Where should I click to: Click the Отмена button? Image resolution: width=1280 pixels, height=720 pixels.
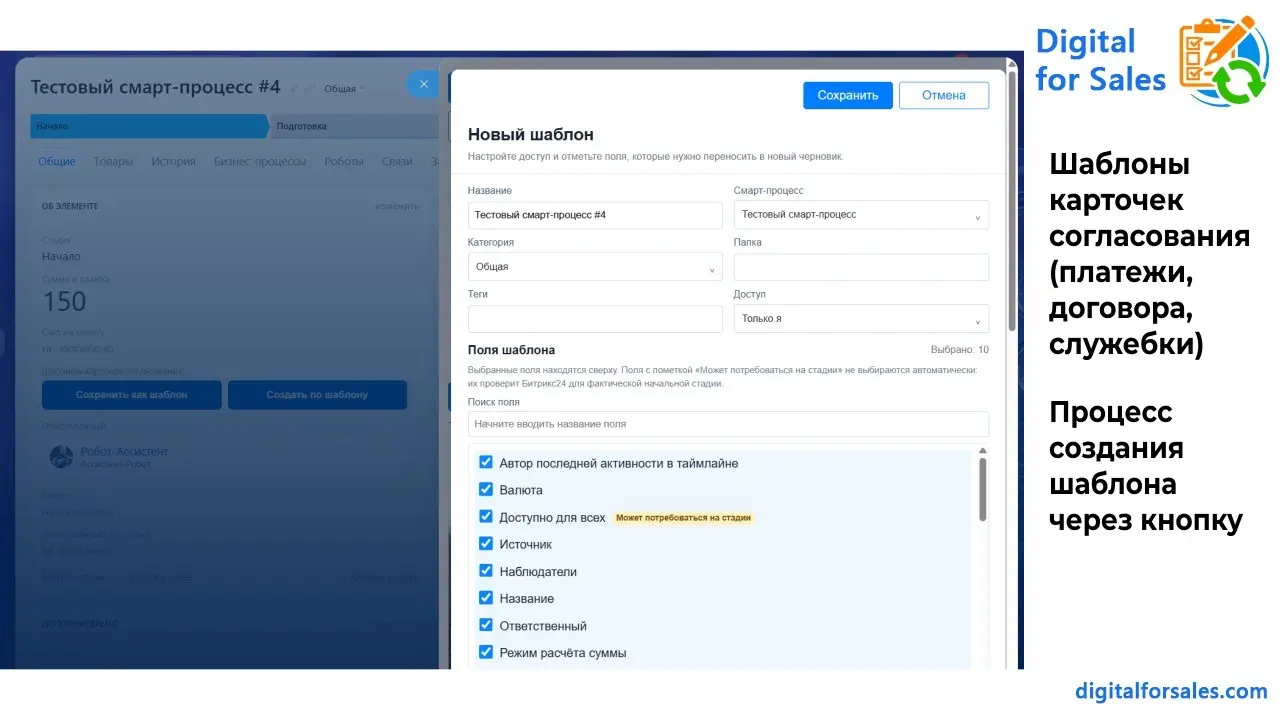point(944,95)
